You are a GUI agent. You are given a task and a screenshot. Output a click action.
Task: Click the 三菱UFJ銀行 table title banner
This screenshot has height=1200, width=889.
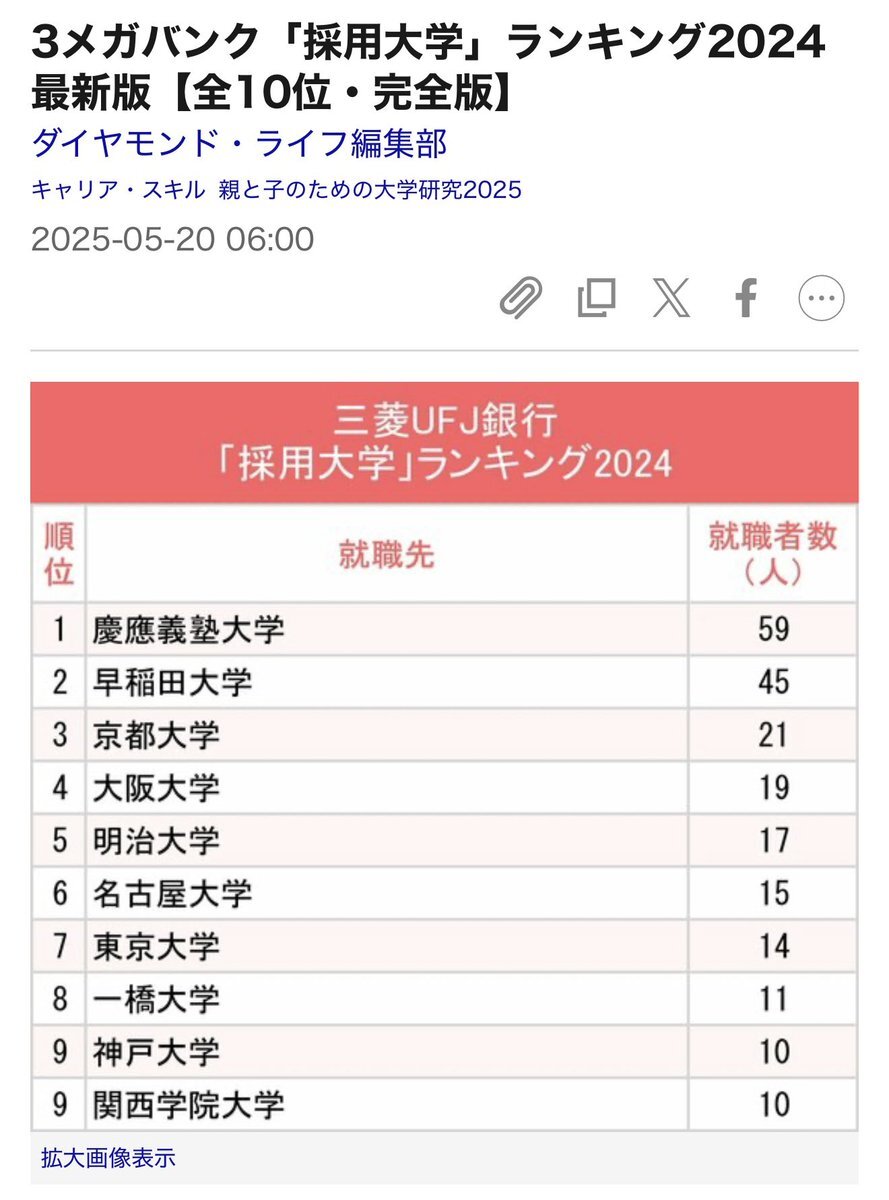coord(444,442)
